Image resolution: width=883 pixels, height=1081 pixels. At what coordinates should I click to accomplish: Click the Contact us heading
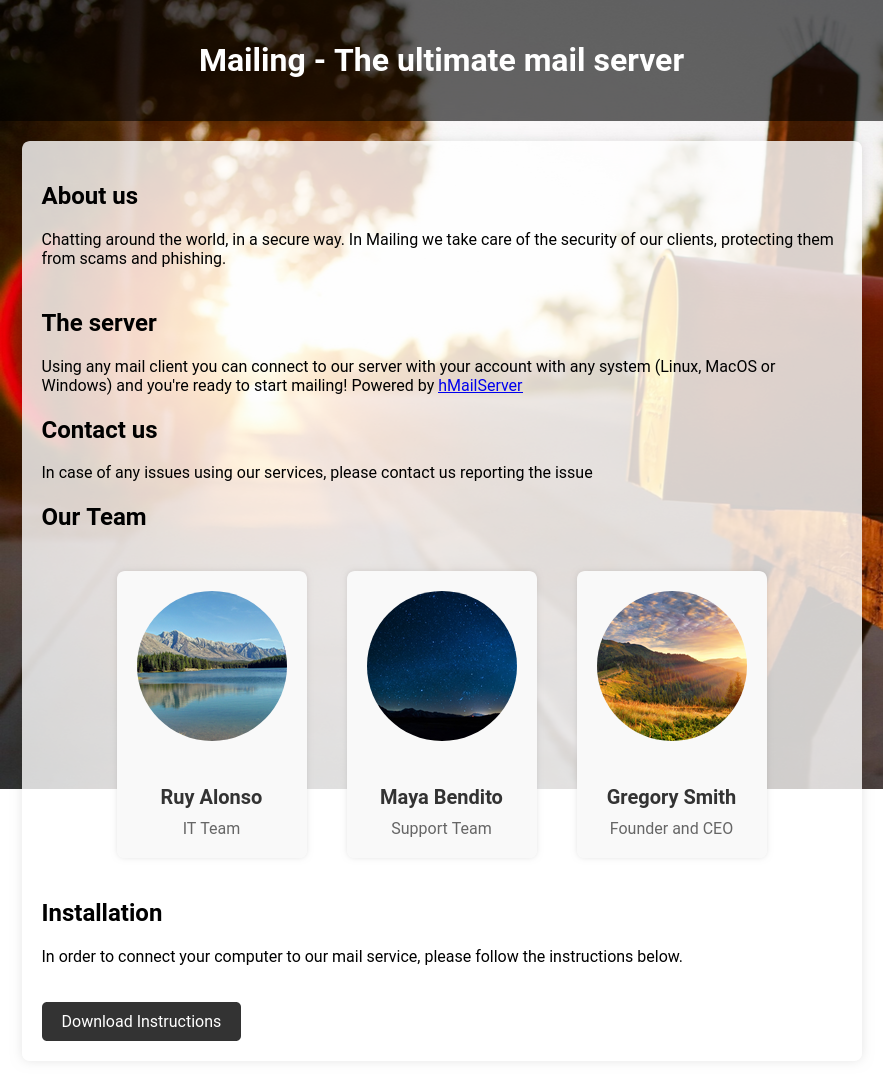click(x=99, y=430)
